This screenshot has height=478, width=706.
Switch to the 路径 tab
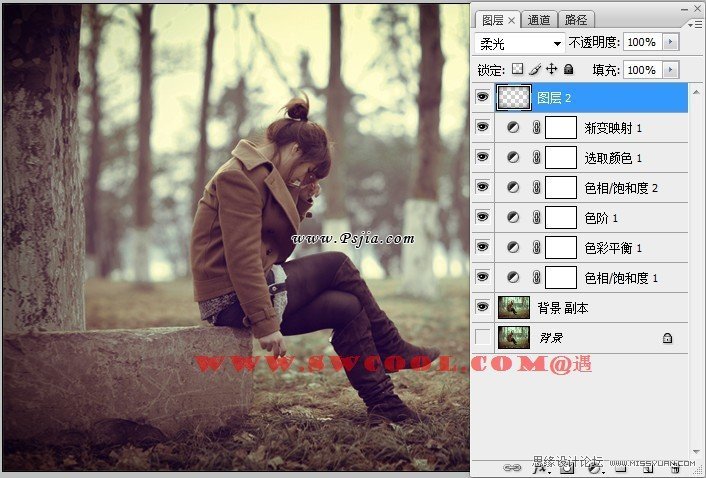[x=576, y=20]
